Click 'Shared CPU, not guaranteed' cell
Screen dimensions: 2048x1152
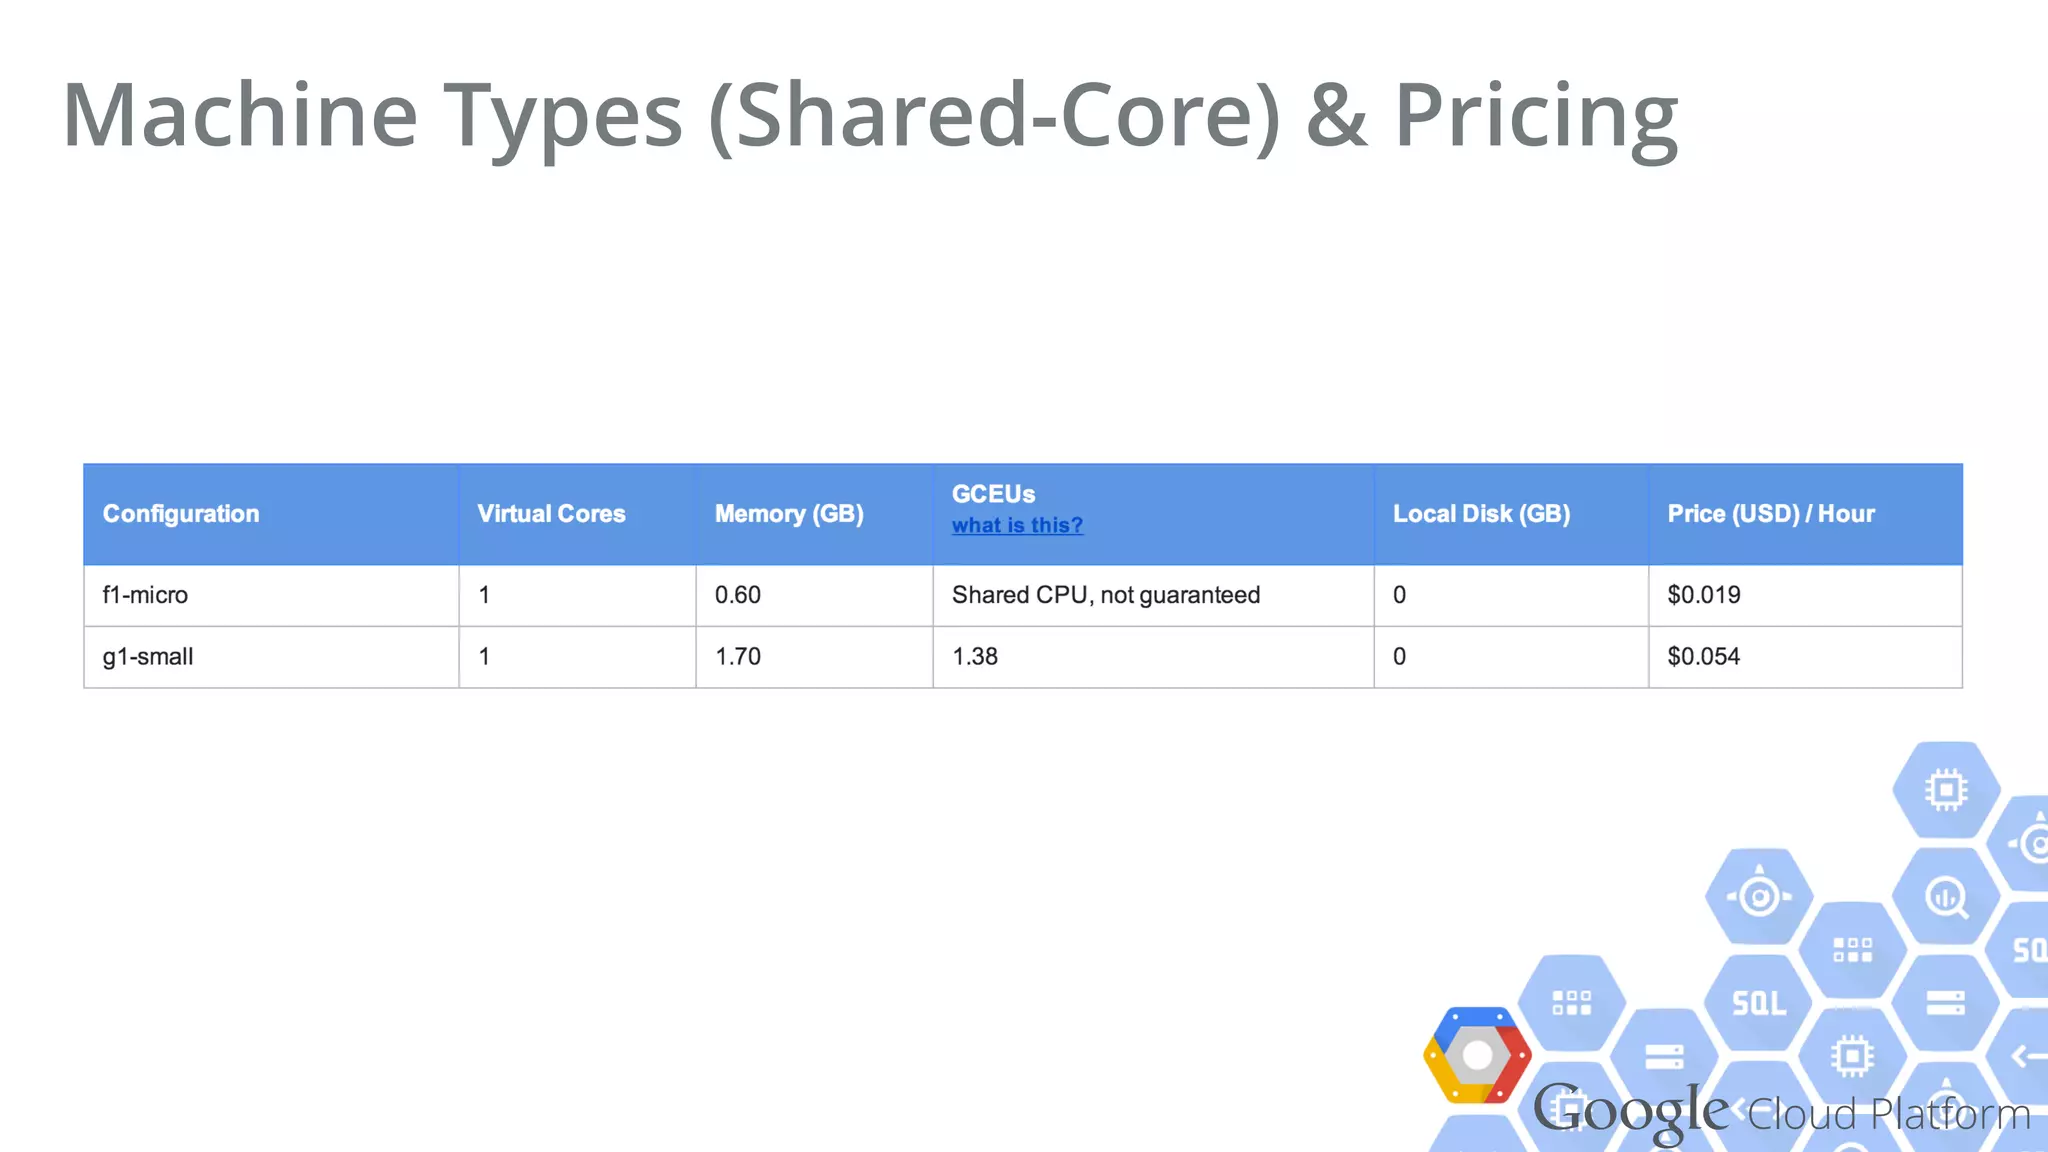pyautogui.click(x=1153, y=596)
